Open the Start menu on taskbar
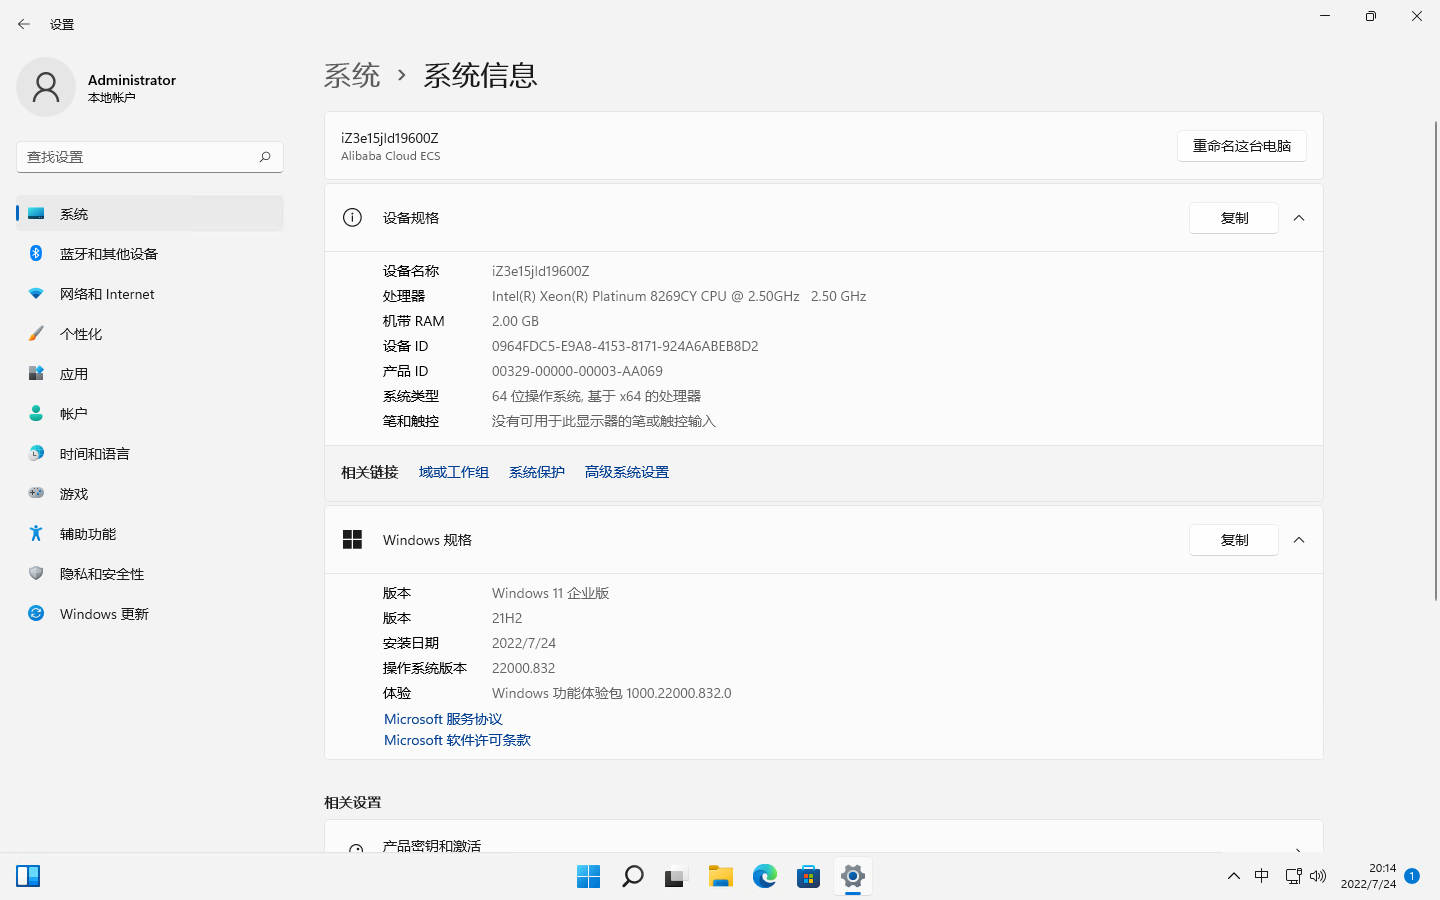The image size is (1440, 900). 588,877
